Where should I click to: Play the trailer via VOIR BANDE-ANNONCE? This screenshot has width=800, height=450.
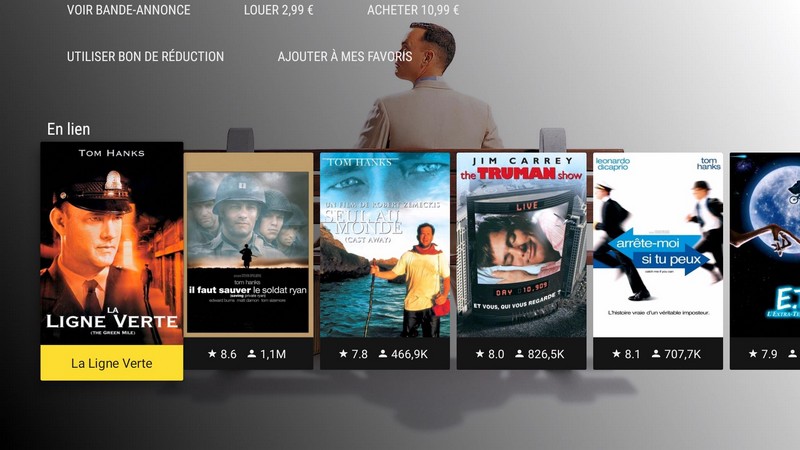[x=129, y=10]
